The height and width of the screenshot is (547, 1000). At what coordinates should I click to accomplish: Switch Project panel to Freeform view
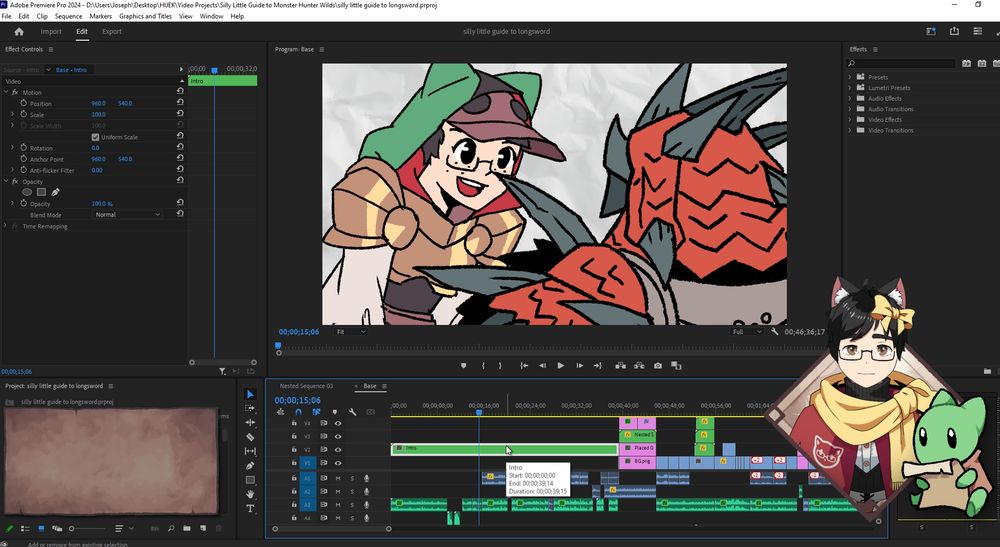[57, 529]
